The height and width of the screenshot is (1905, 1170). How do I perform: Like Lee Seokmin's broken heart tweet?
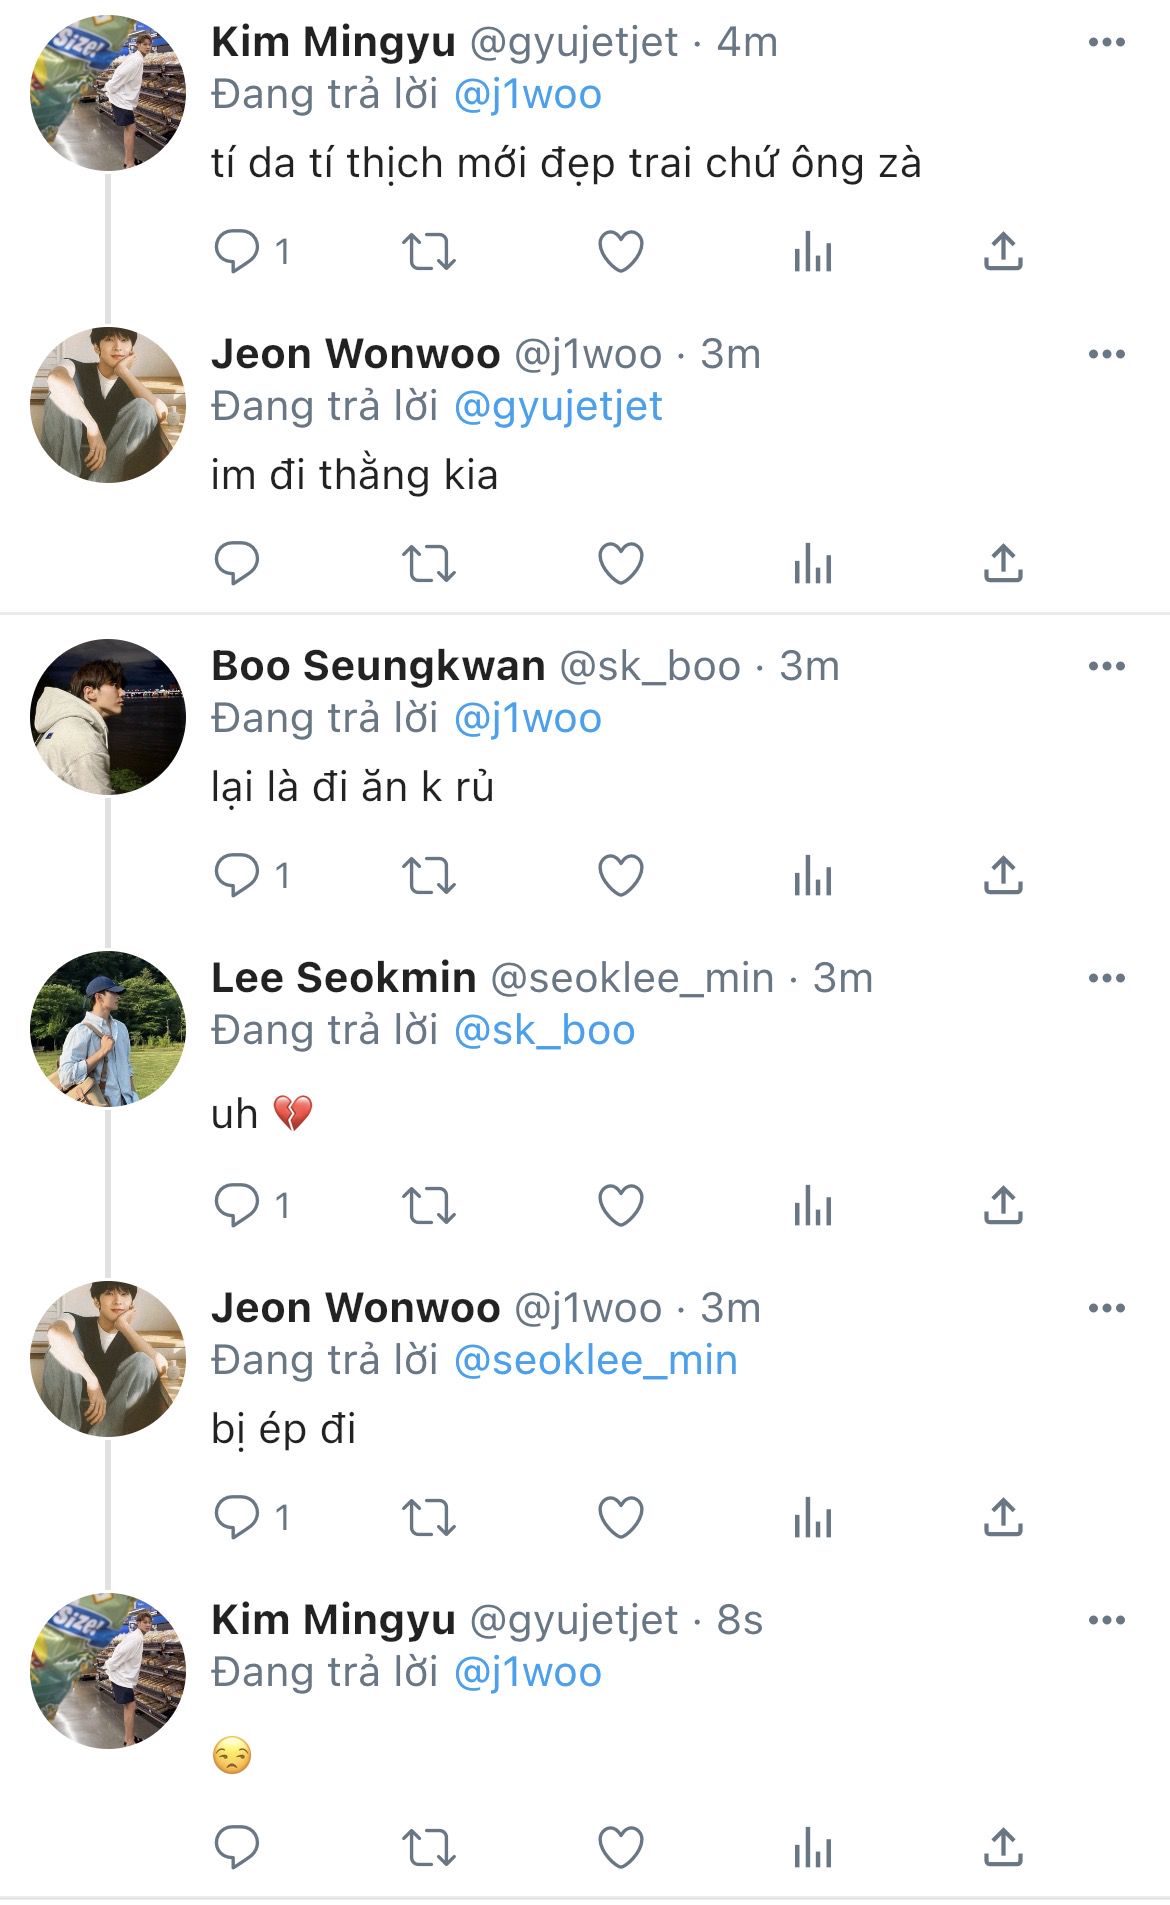(x=620, y=1205)
